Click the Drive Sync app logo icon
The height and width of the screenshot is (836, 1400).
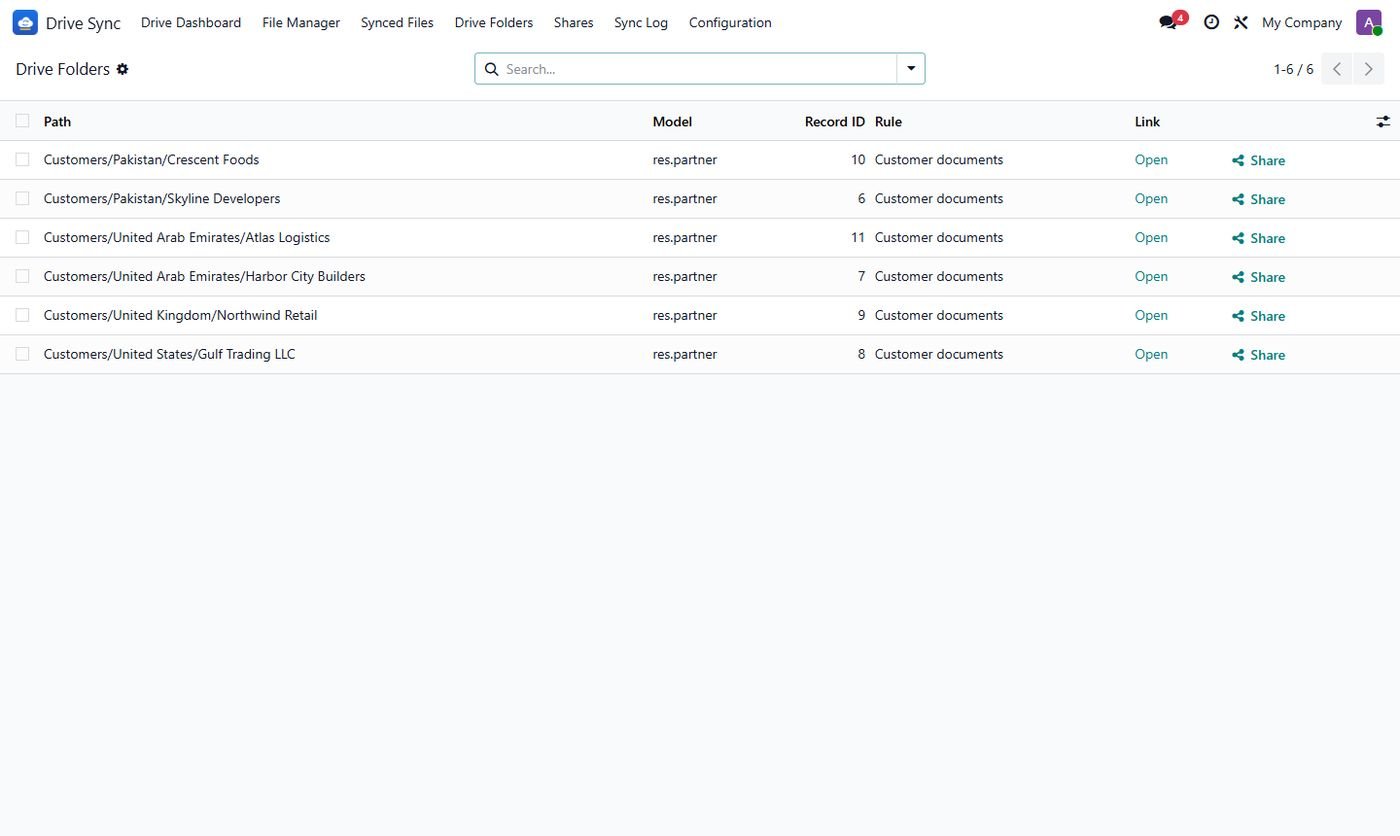click(x=25, y=22)
